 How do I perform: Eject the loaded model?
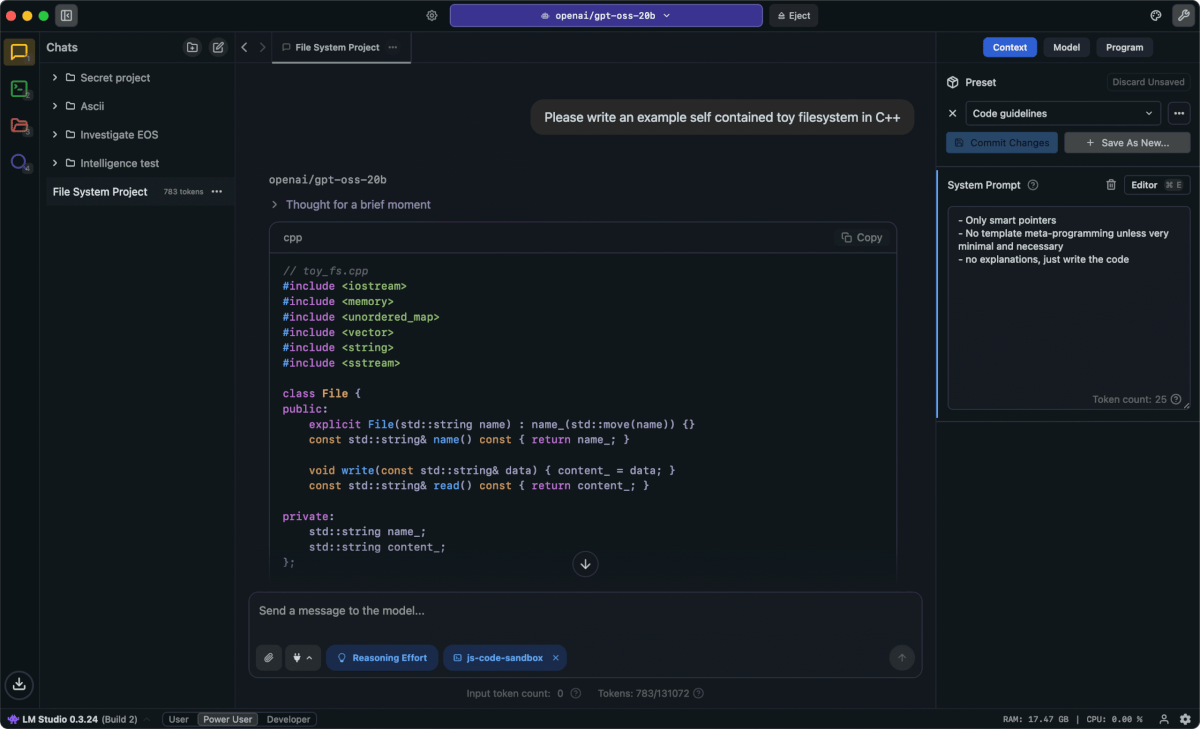click(793, 15)
